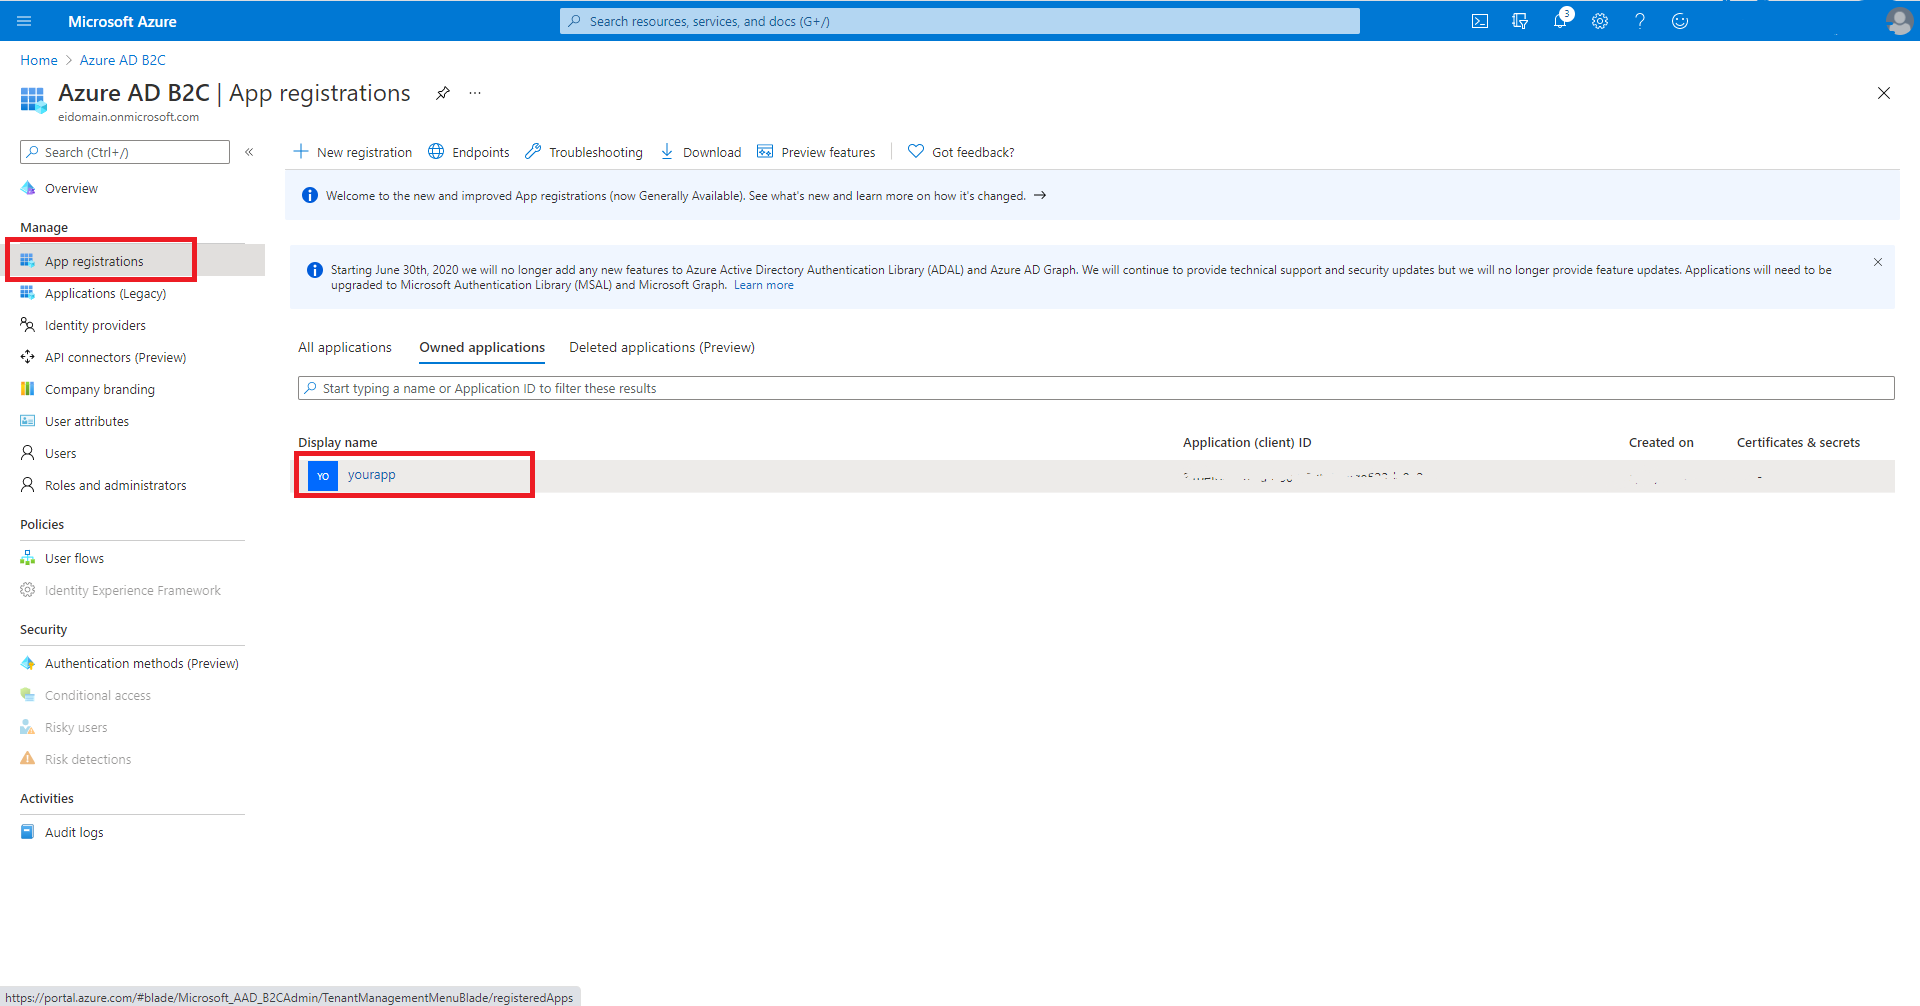Screen dimensions: 1920x1006
Task: Switch to the All applications tab
Action: (345, 347)
